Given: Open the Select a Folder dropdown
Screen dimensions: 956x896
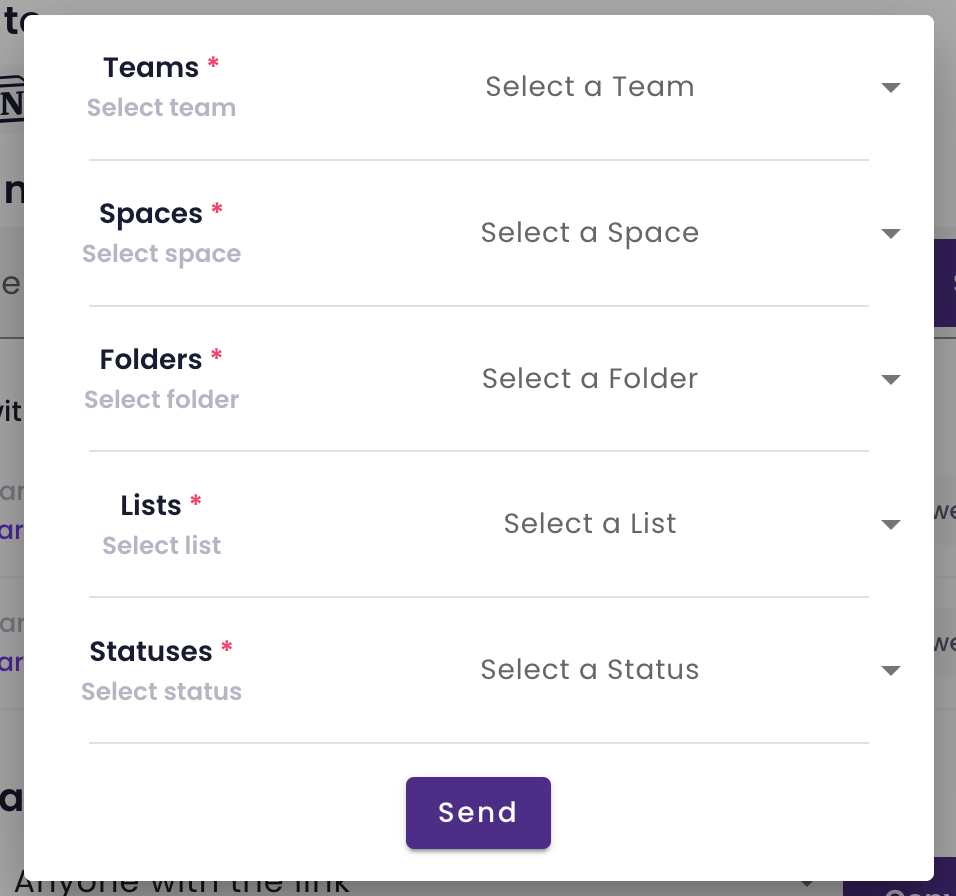Looking at the screenshot, I should pyautogui.click(x=590, y=379).
